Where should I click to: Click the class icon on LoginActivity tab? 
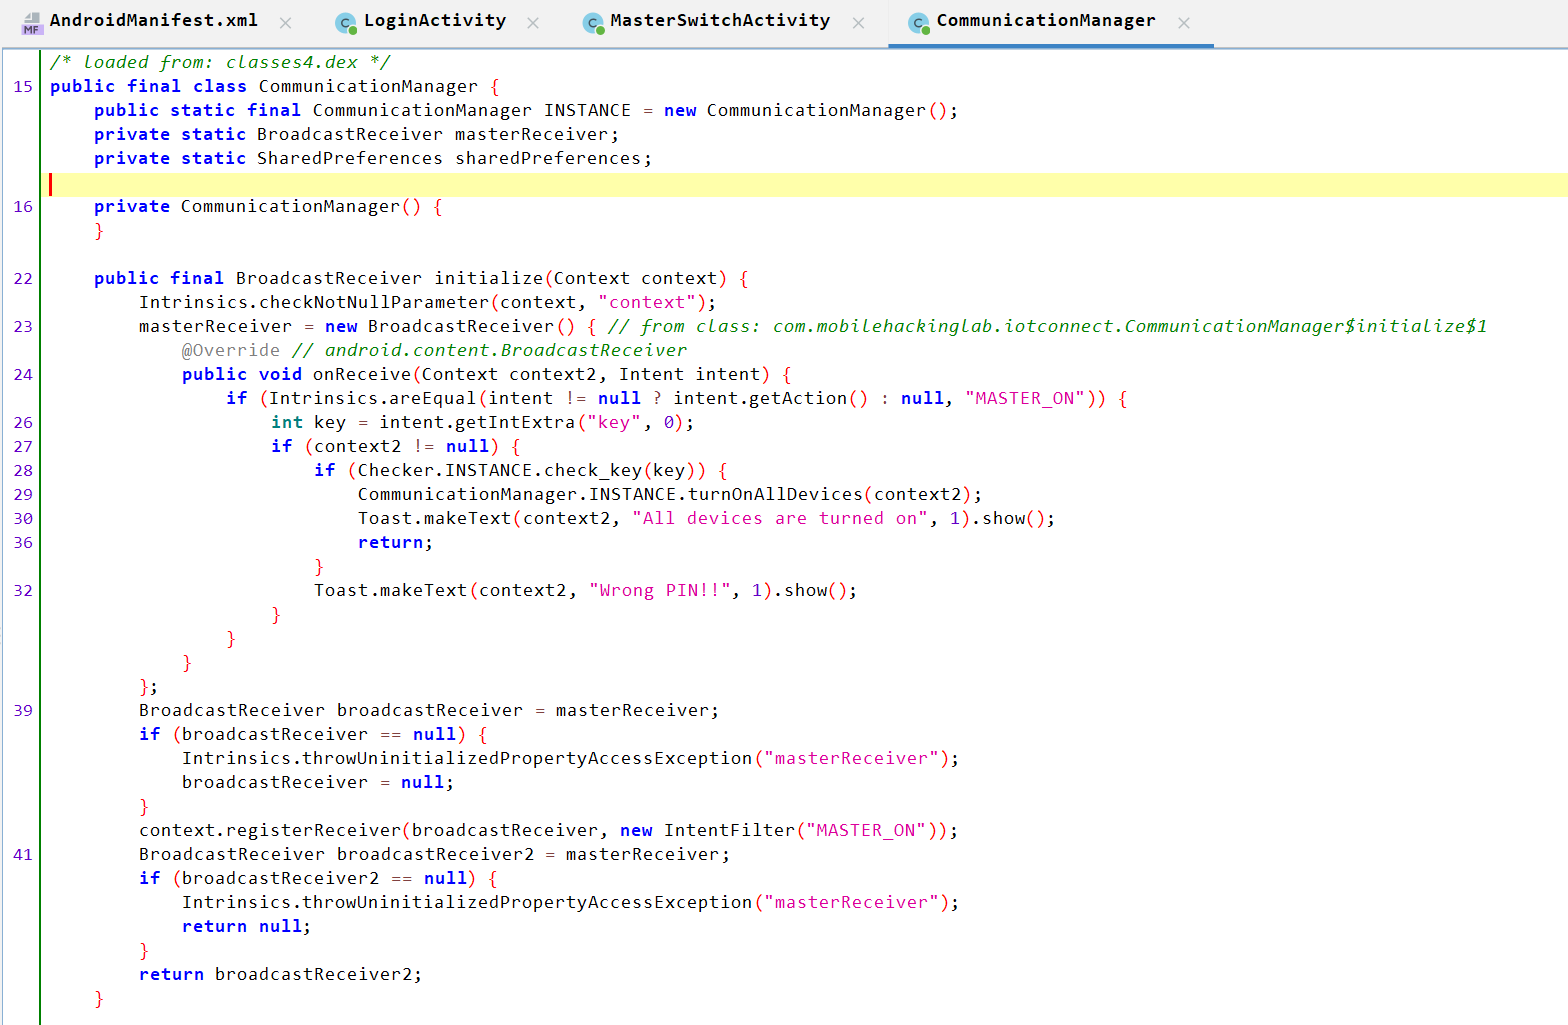pyautogui.click(x=346, y=23)
